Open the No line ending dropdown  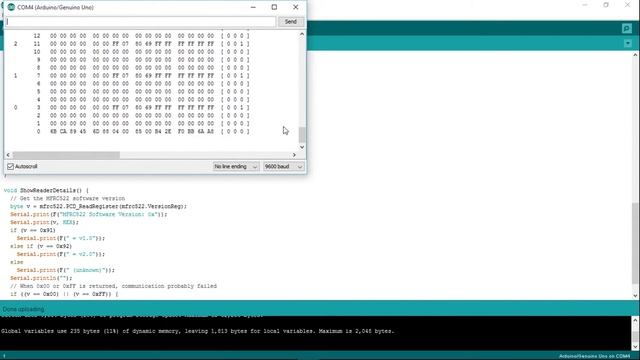236,167
